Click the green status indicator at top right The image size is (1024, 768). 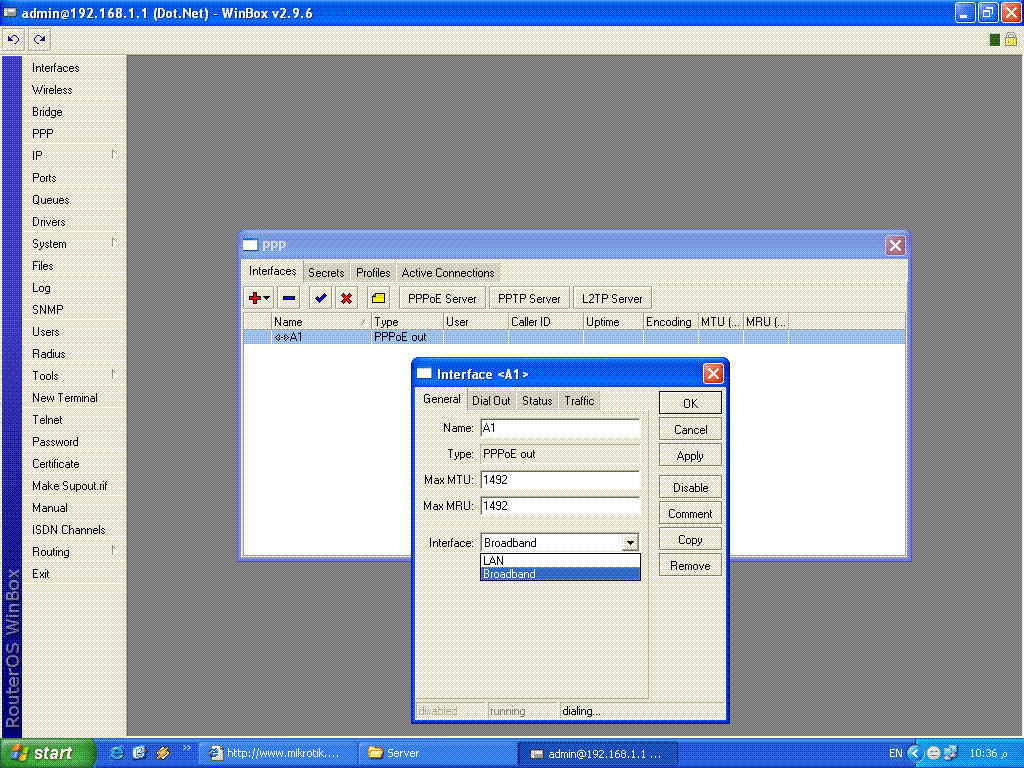pos(995,40)
